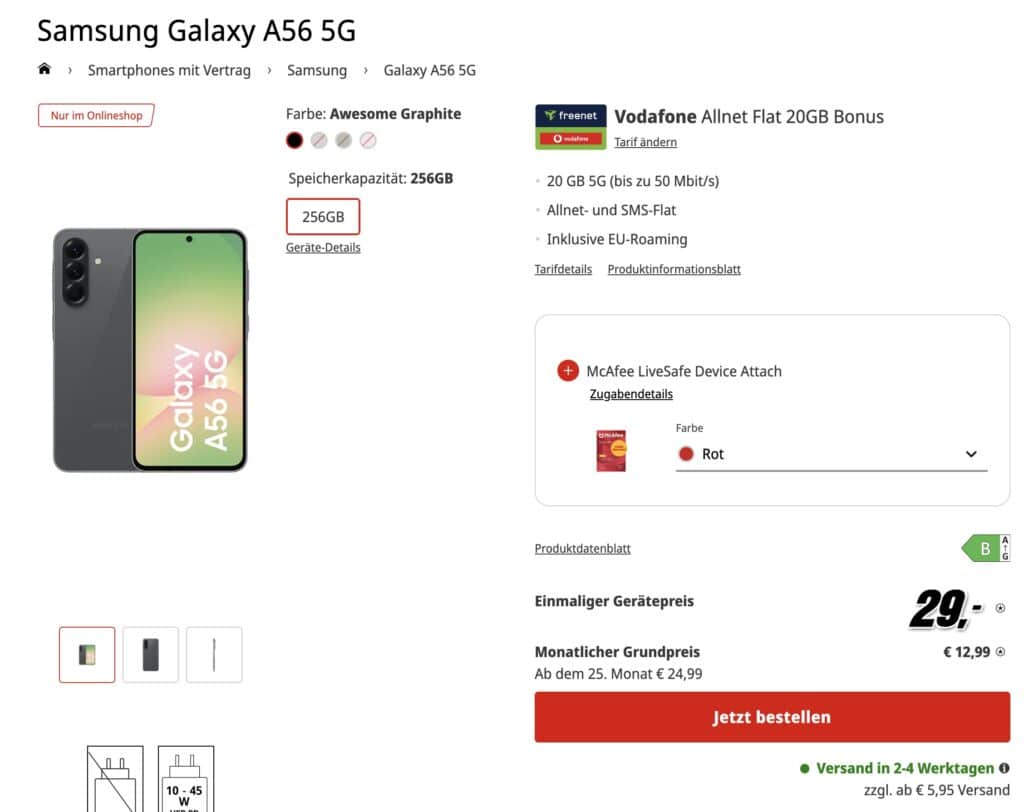Go to Samsung breadcrumb item

[317, 70]
